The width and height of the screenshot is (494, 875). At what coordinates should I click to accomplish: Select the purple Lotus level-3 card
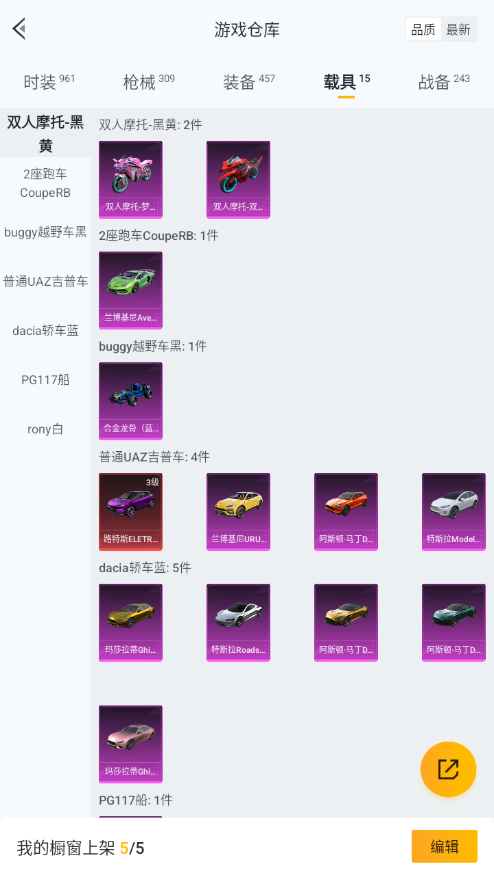131,512
